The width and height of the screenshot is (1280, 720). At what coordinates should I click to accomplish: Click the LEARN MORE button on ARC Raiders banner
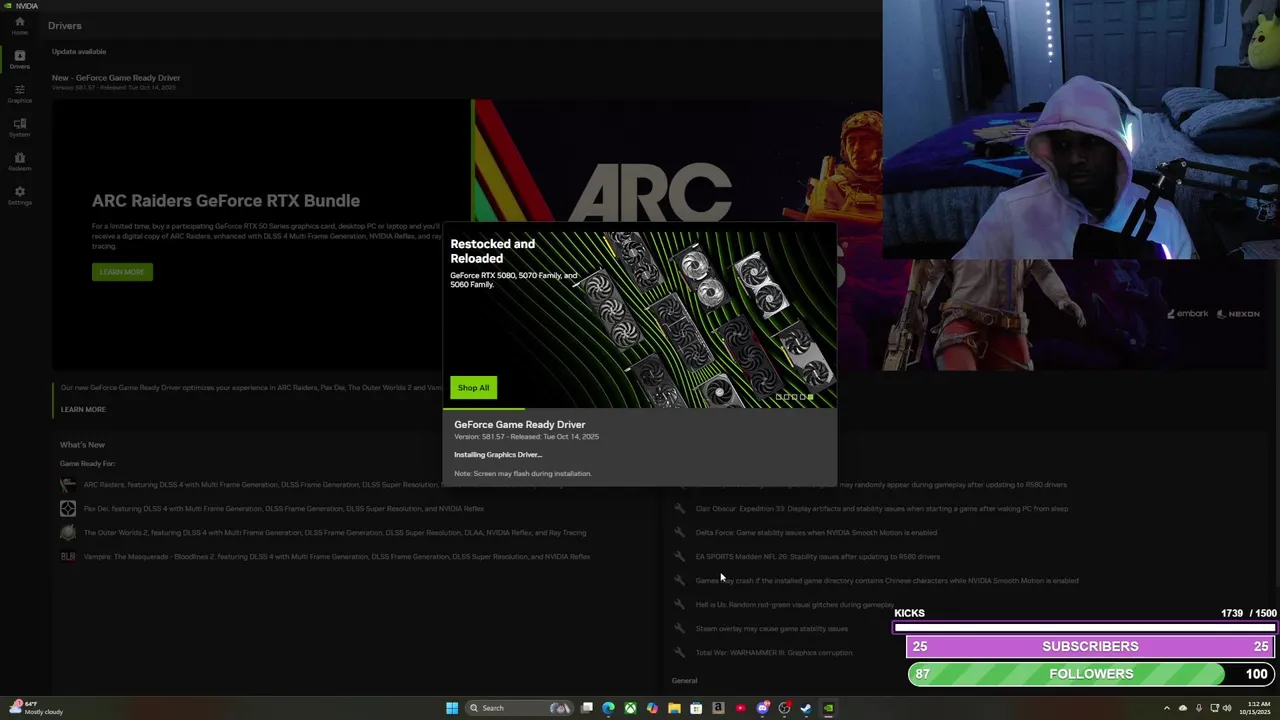pyautogui.click(x=122, y=272)
